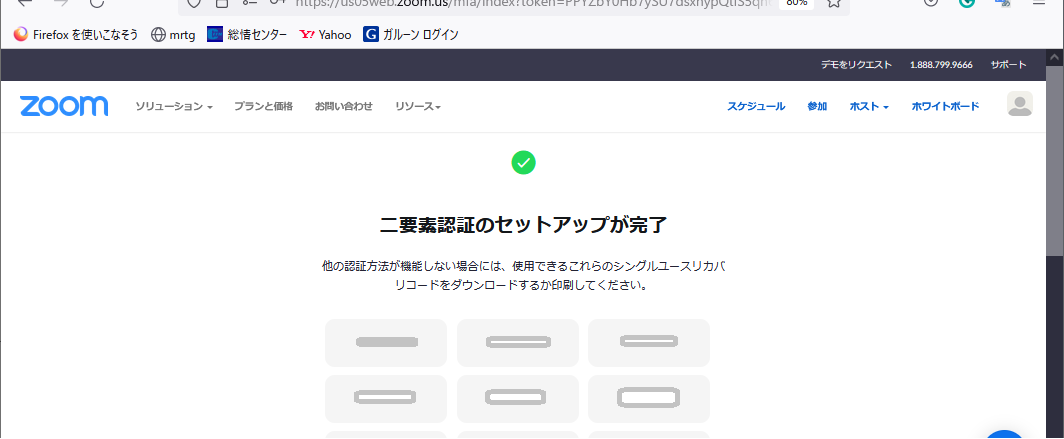This screenshot has height=439, width=1064.
Task: Open the profile avatar menu
Action: pos(1019,104)
